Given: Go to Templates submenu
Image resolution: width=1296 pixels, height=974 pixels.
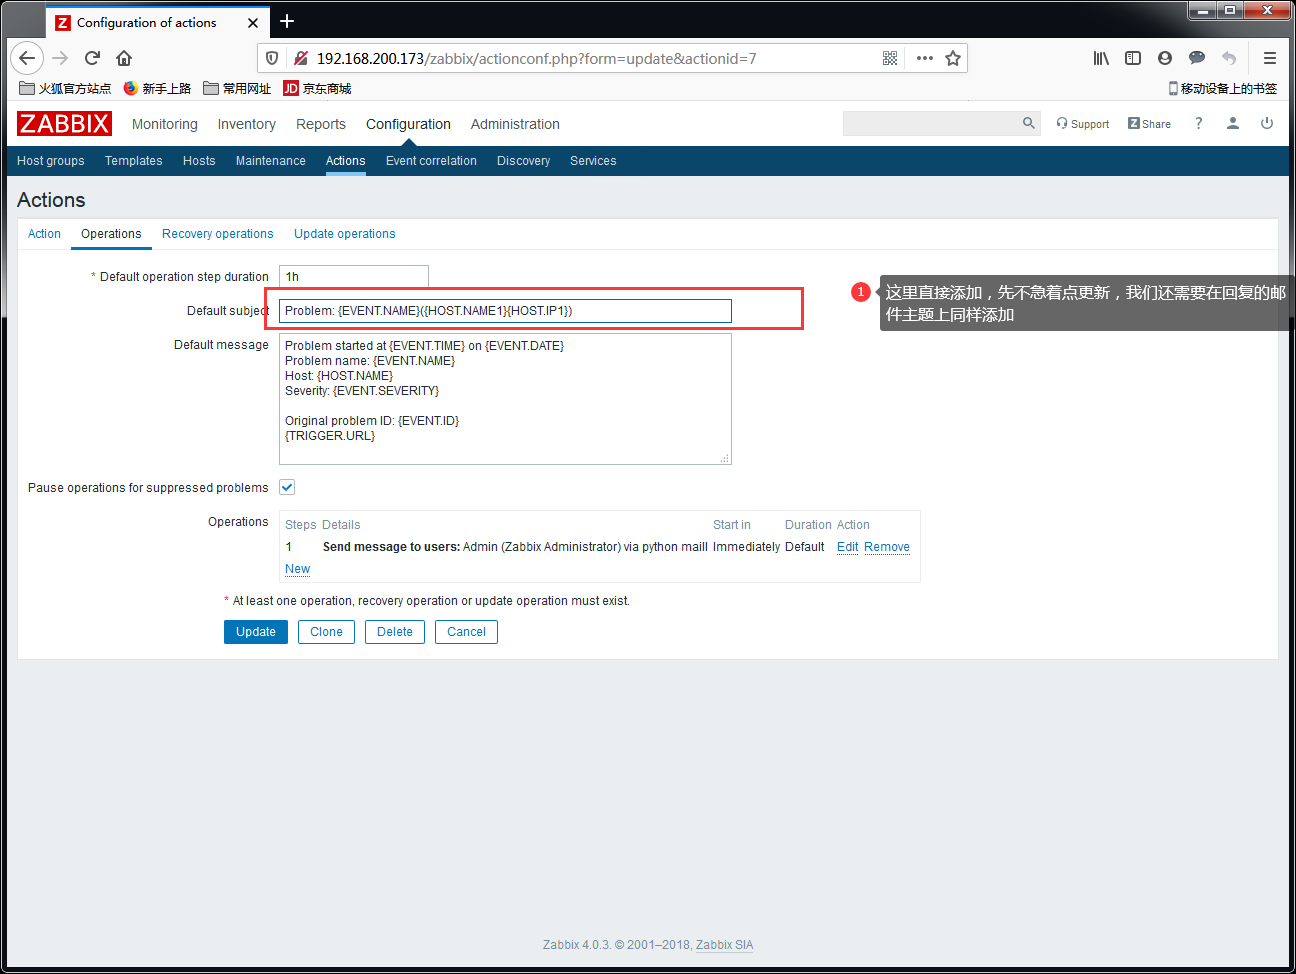Looking at the screenshot, I should tap(134, 161).
